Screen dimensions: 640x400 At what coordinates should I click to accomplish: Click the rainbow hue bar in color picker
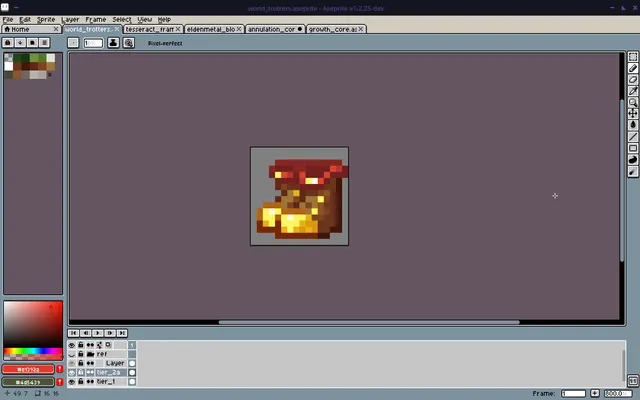pos(33,351)
